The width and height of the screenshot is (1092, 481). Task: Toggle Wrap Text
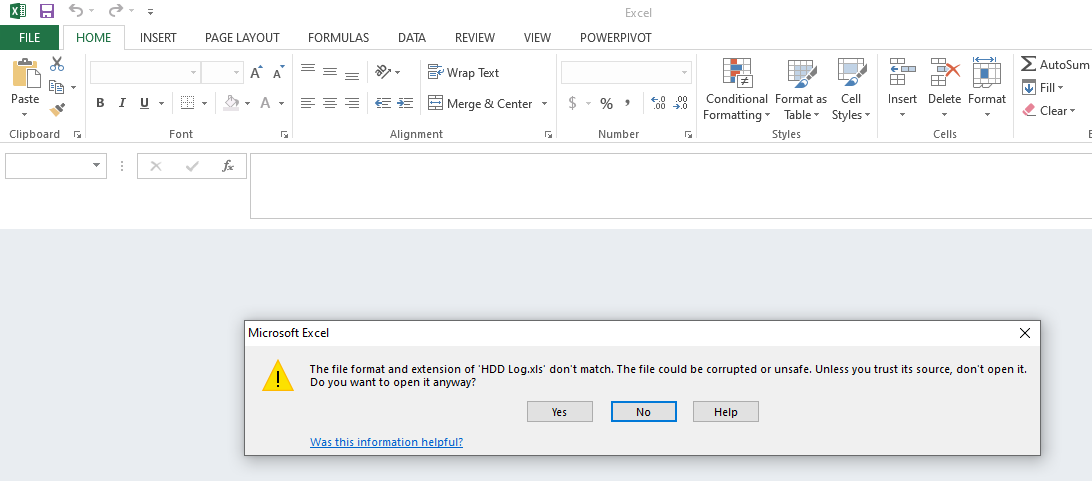[463, 72]
